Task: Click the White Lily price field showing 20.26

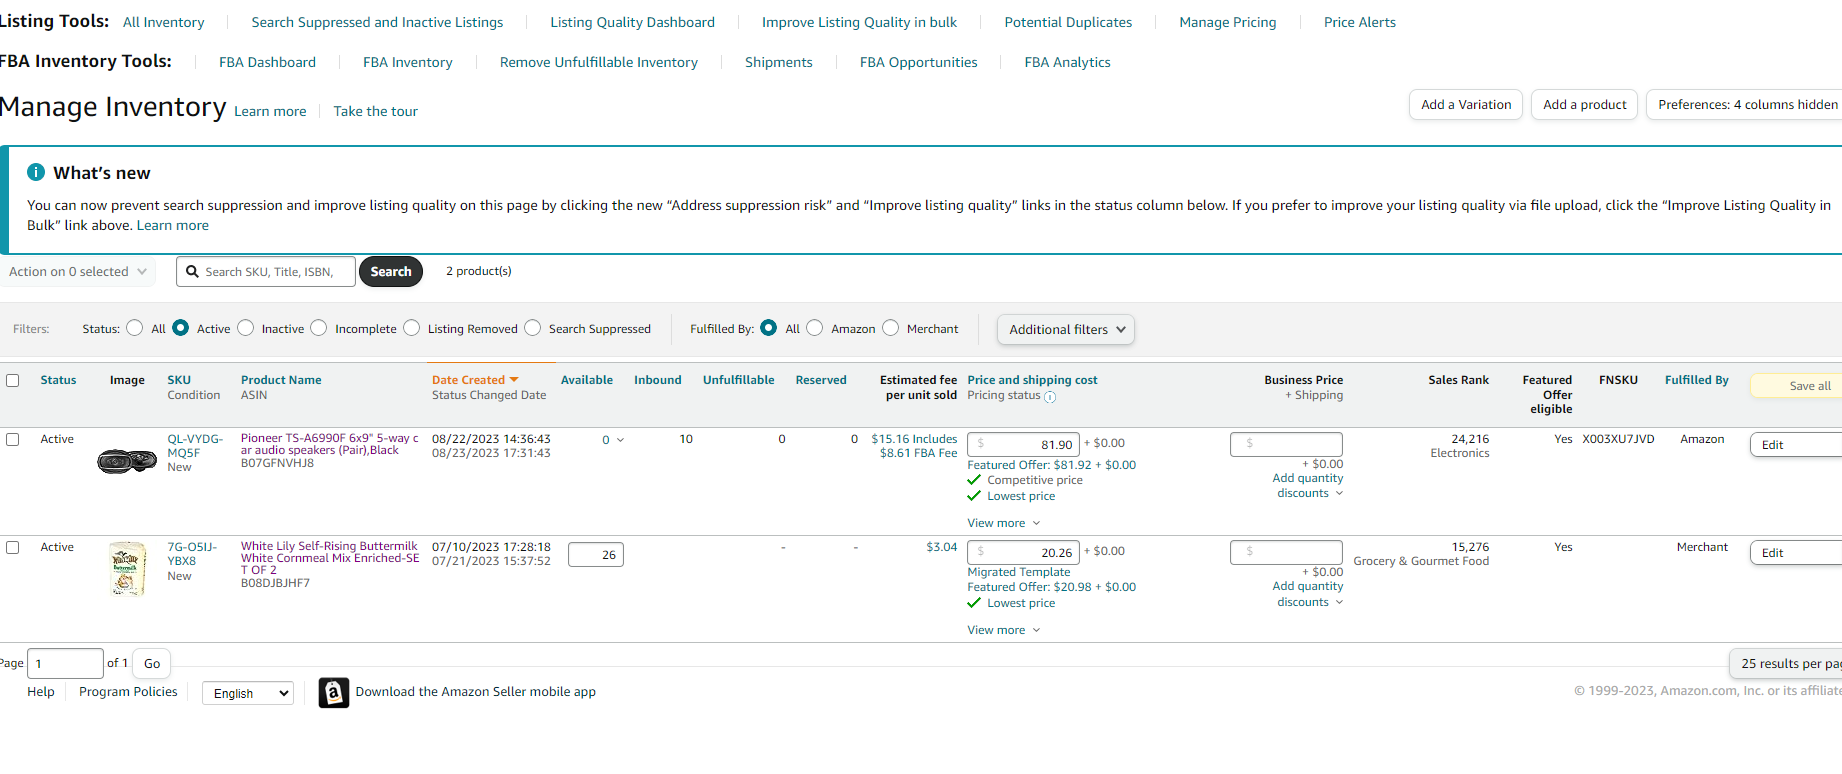Action: [x=1023, y=552]
